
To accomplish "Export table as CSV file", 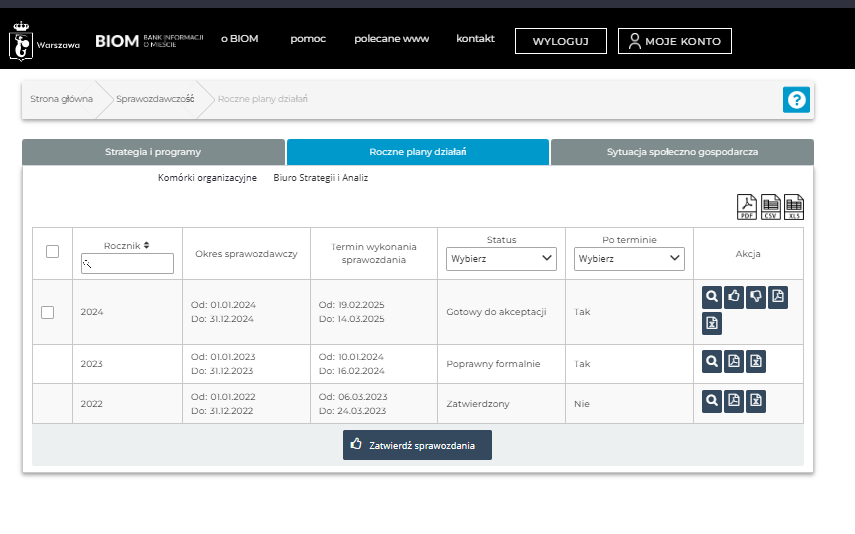I will click(x=771, y=207).
